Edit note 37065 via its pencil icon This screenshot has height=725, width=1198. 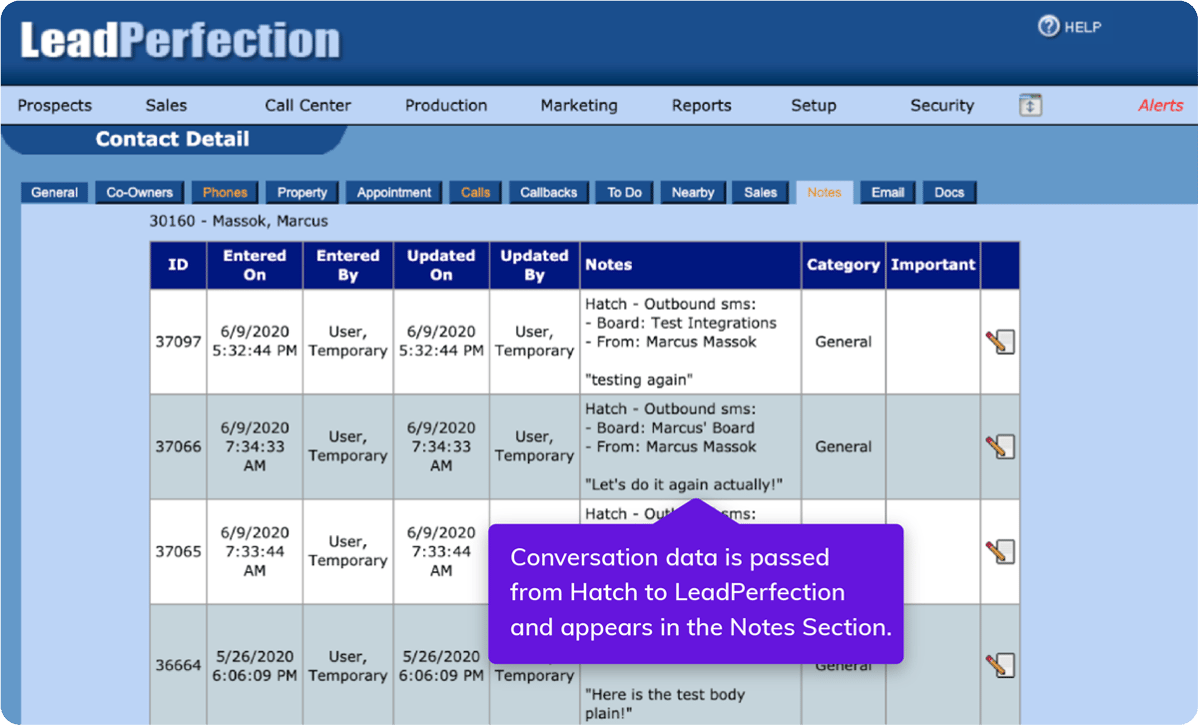click(1000, 551)
